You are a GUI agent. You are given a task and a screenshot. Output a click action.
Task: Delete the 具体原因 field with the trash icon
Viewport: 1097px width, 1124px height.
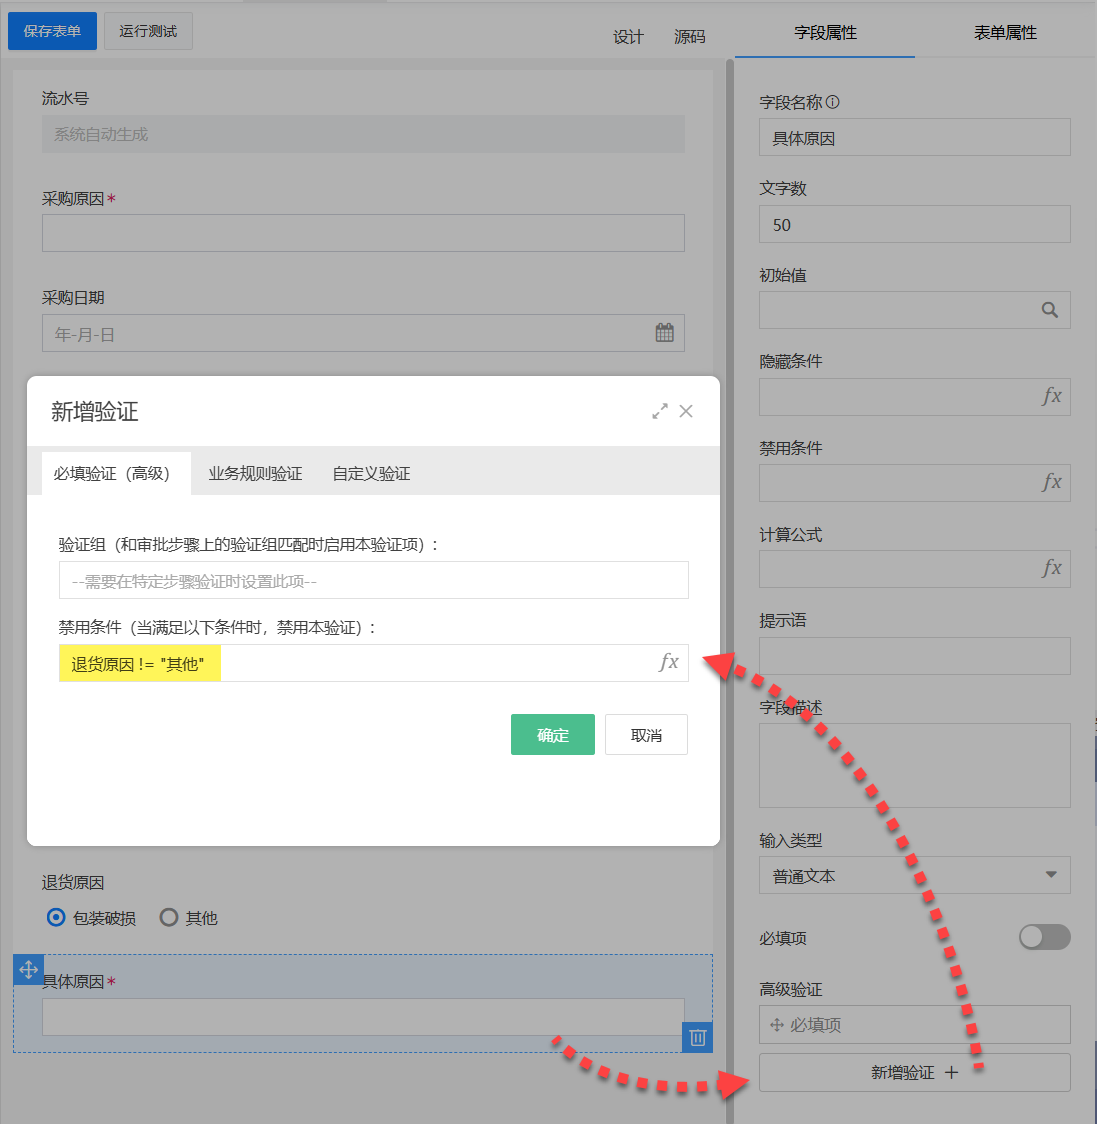click(x=697, y=1038)
